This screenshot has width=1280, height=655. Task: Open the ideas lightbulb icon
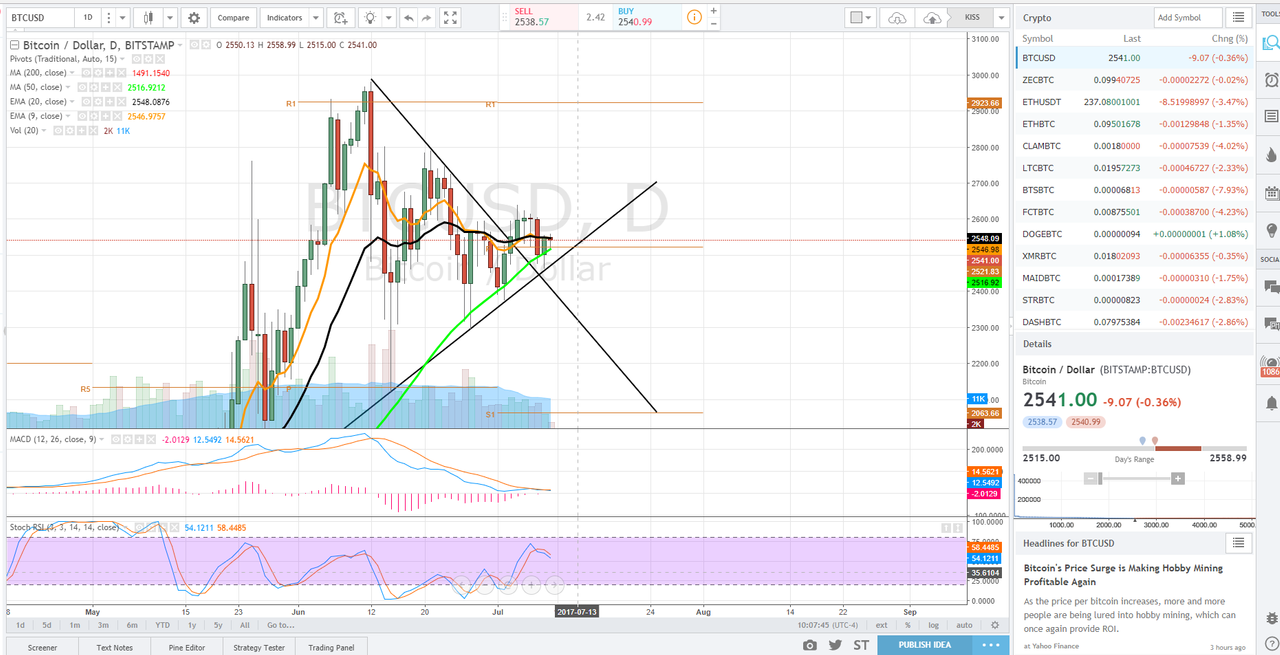(372, 18)
